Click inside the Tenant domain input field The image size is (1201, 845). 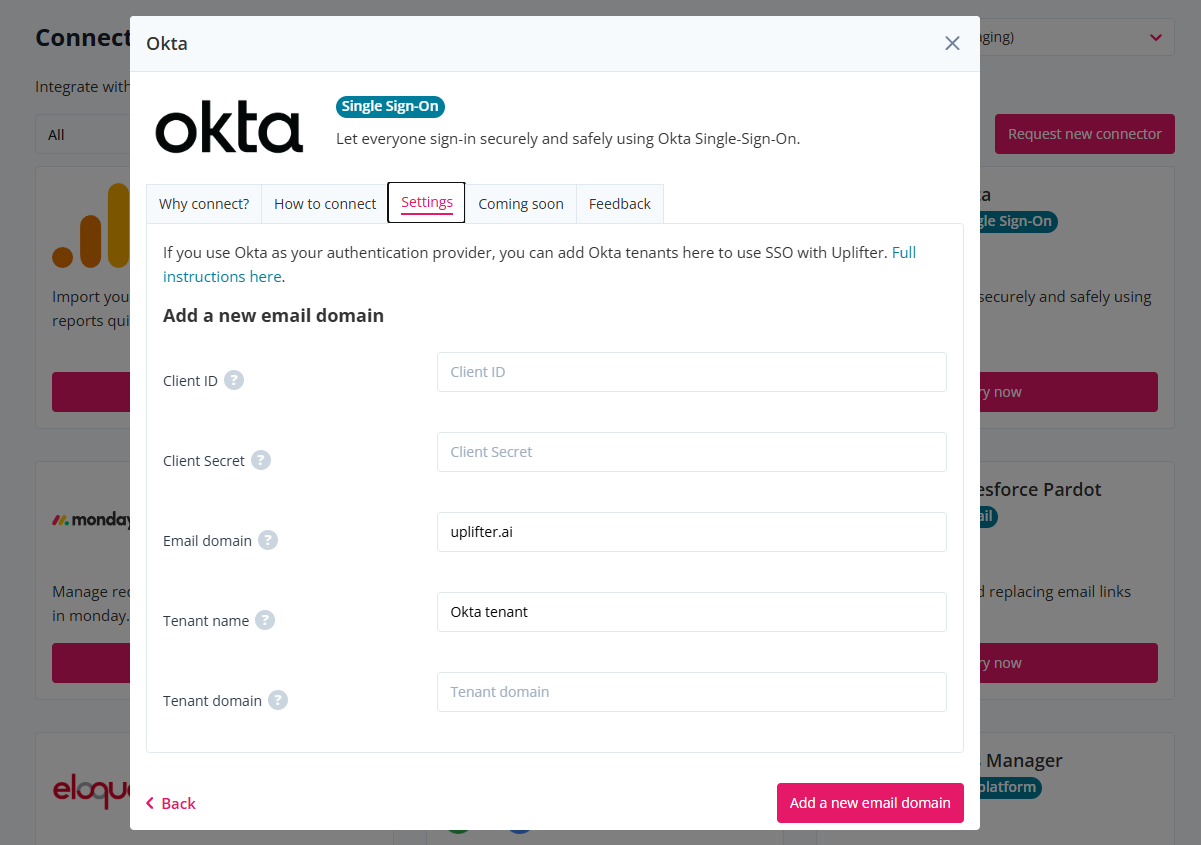[x=691, y=692]
